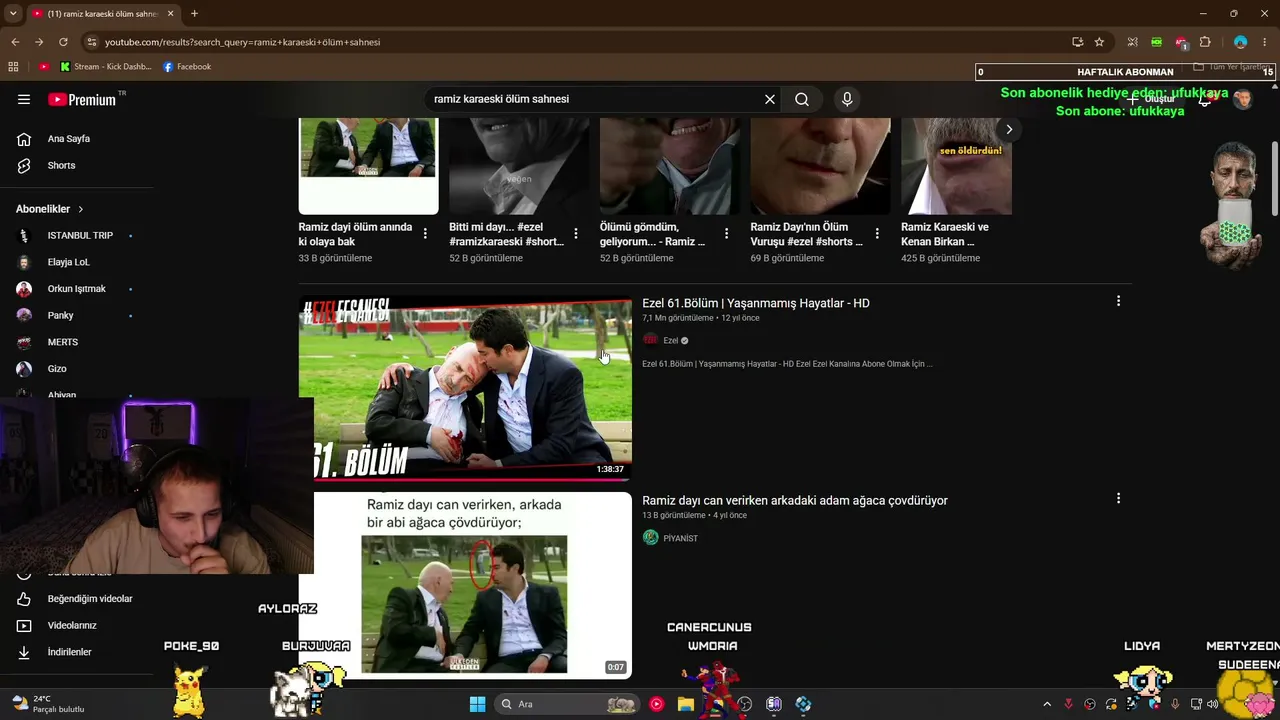Image resolution: width=1280 pixels, height=720 pixels.
Task: Clear the search query with the X
Action: click(x=770, y=99)
